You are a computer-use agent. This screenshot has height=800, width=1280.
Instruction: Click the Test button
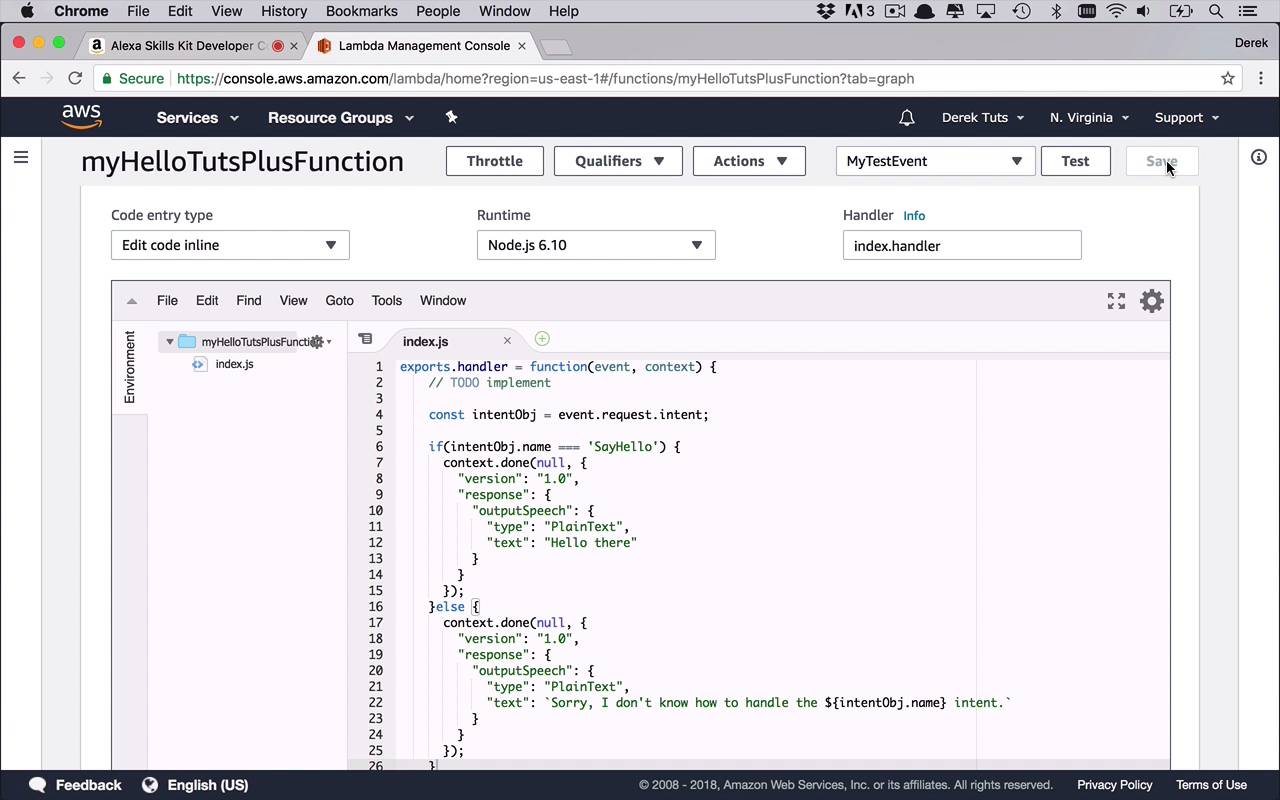click(1075, 161)
